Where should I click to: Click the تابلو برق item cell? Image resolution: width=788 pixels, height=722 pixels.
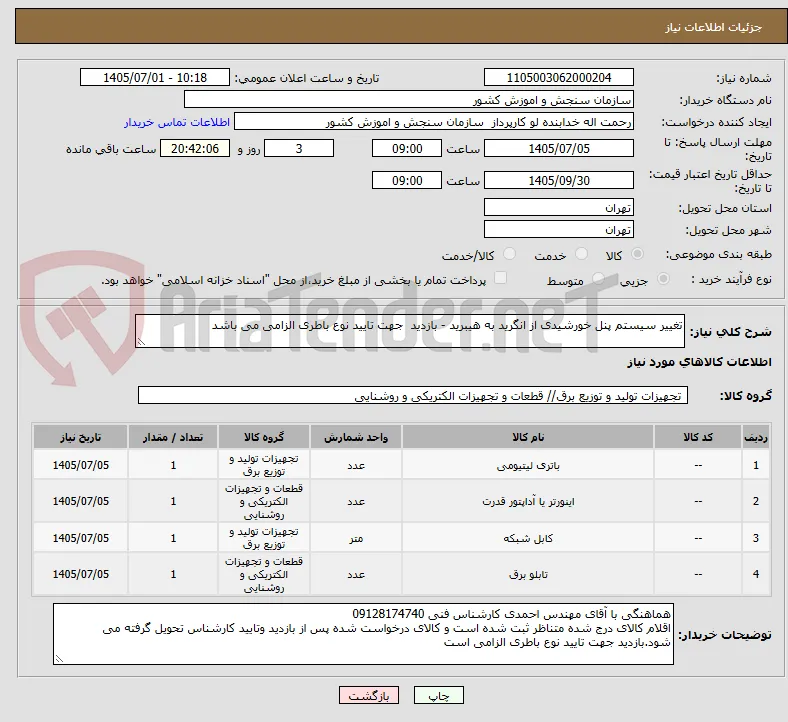pyautogui.click(x=528, y=574)
